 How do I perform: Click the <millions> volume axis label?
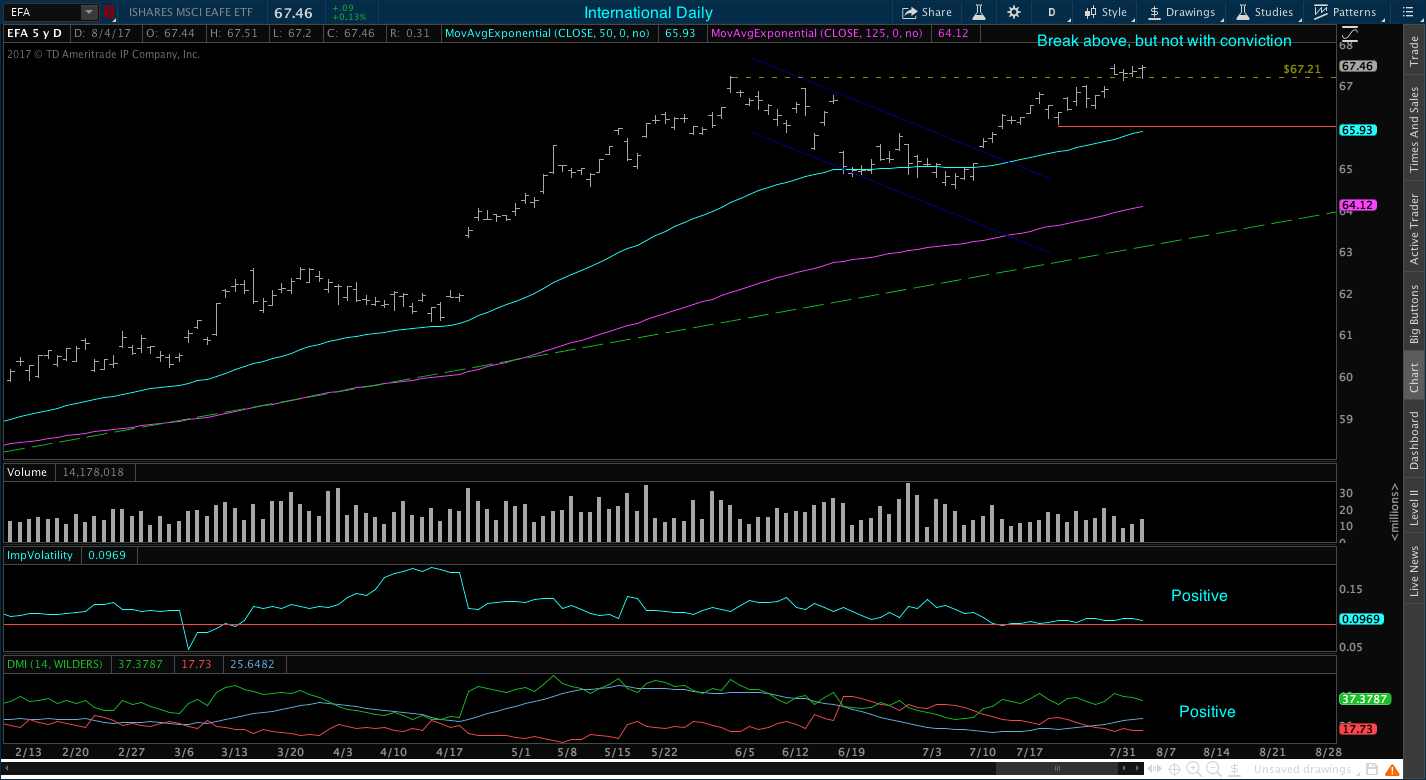(x=1394, y=512)
